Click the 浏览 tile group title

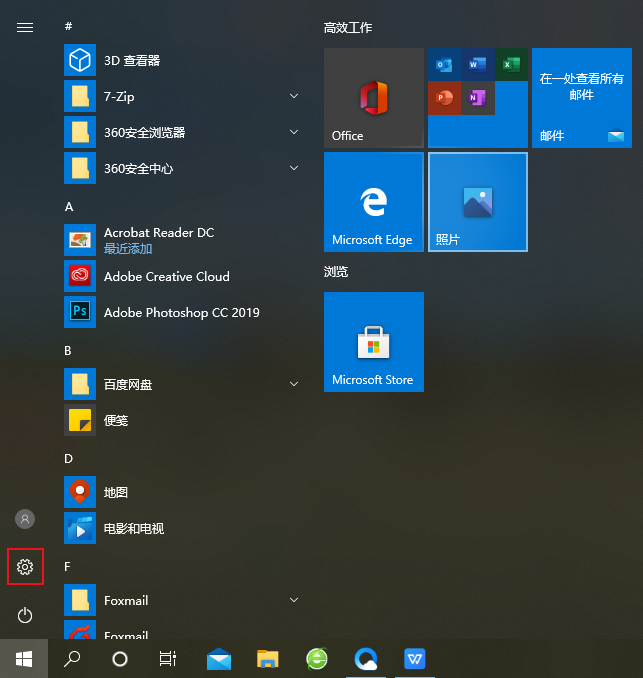pos(336,272)
